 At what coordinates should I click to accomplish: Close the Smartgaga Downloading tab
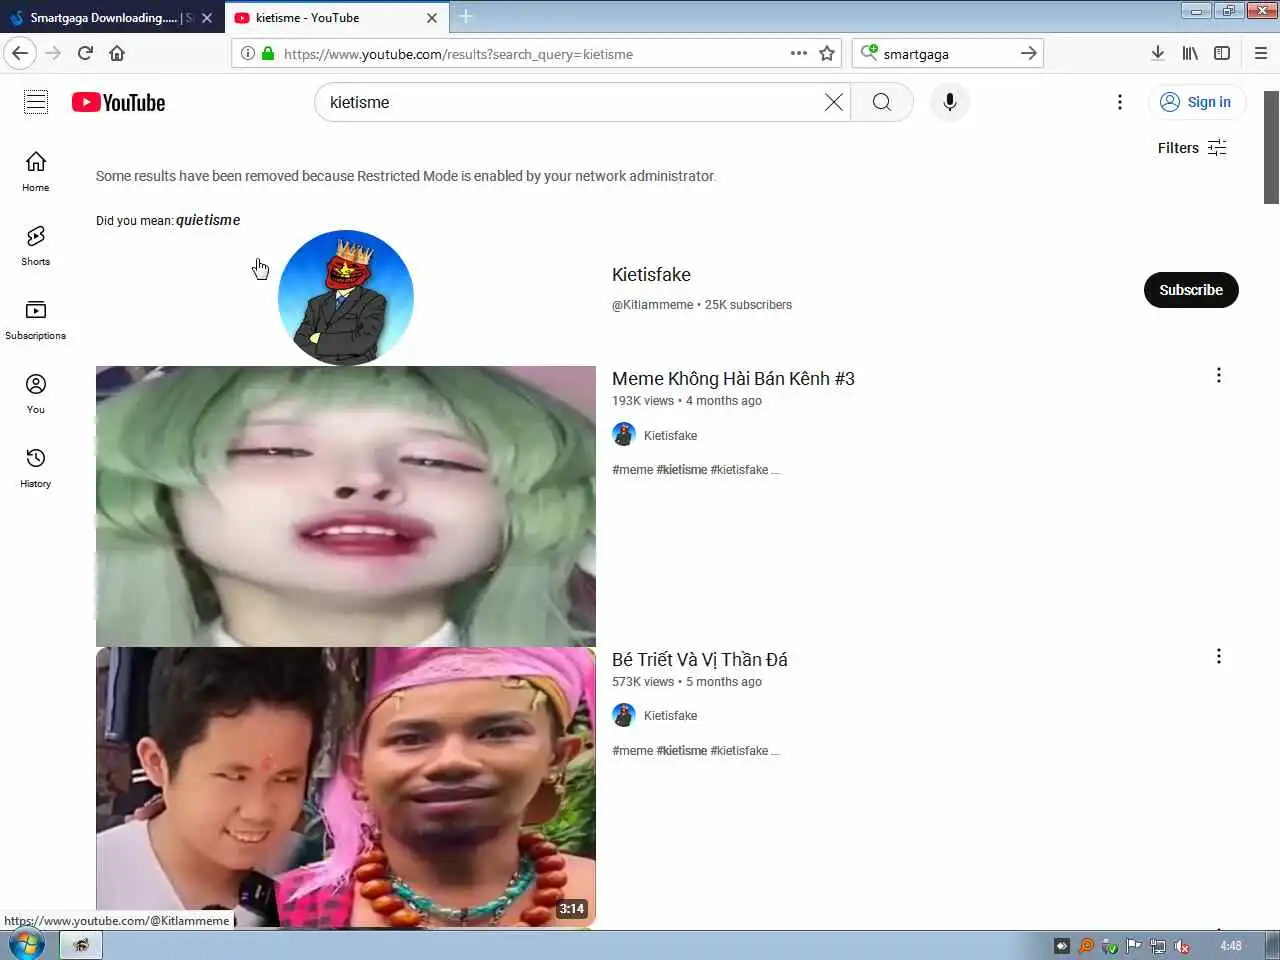207,18
